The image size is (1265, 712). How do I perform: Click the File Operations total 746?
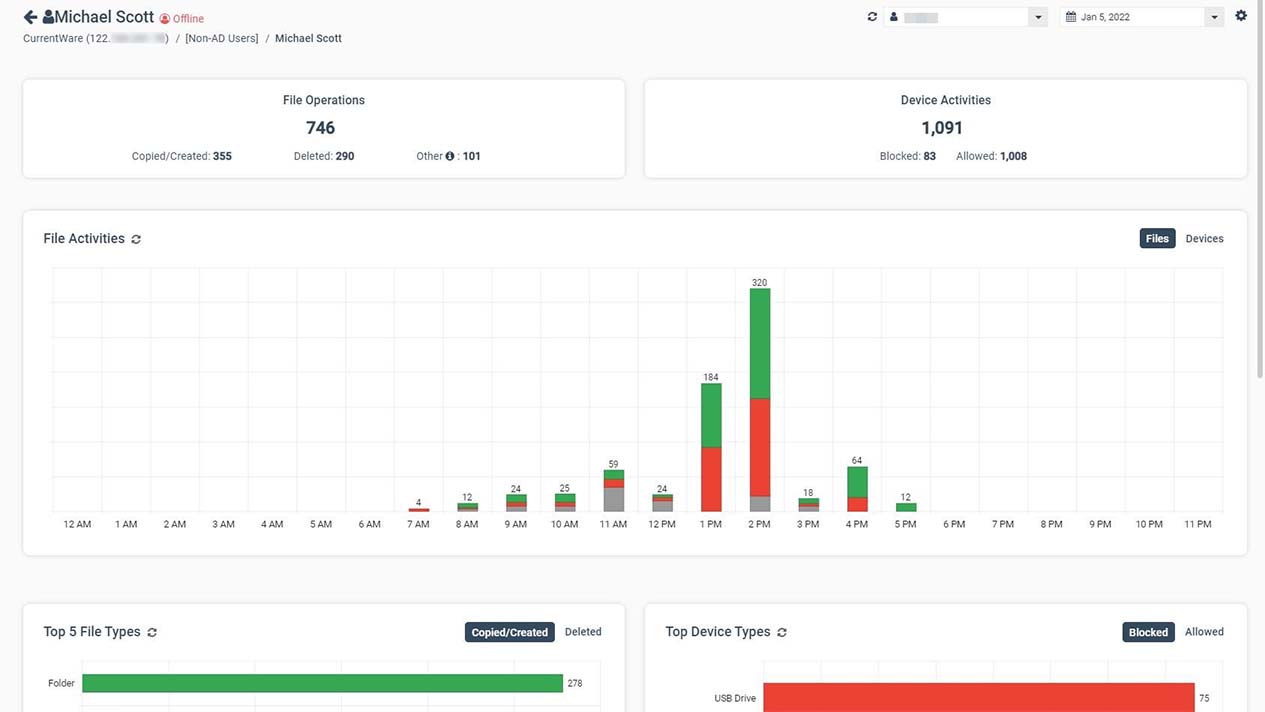tap(321, 128)
